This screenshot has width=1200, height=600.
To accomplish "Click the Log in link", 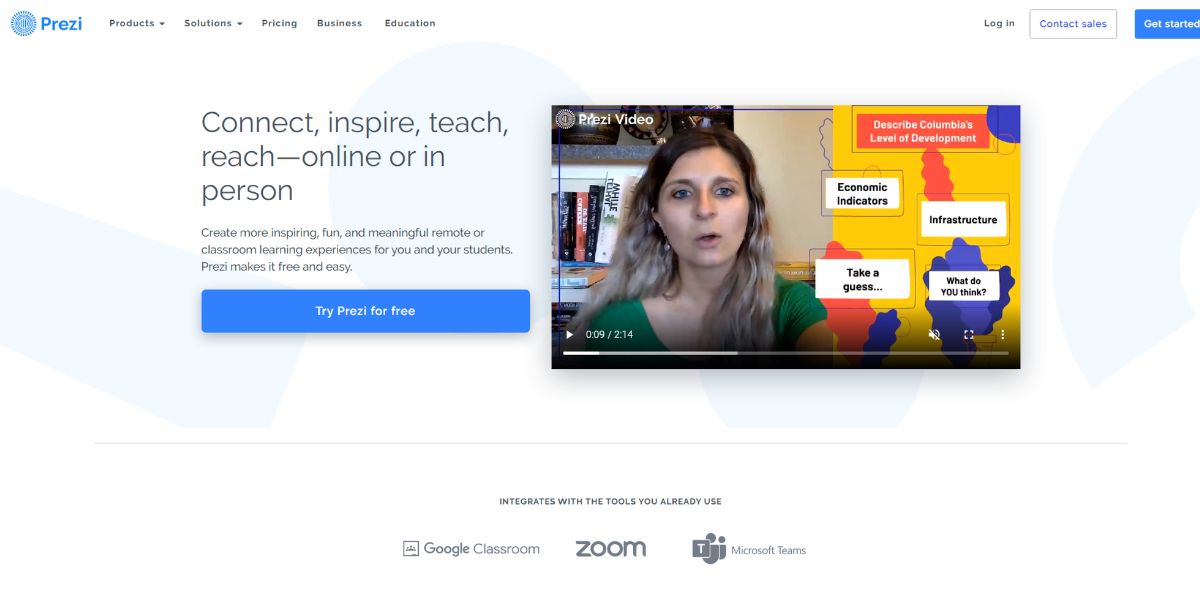I will click(x=999, y=23).
